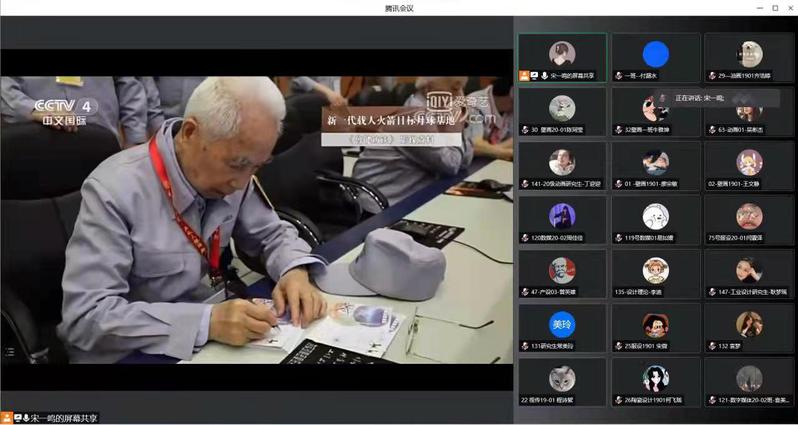Image resolution: width=798 pixels, height=425 pixels.
Task: Select 147-工业设计研究生-耿梦瑶 participant tile
Action: click(x=749, y=274)
